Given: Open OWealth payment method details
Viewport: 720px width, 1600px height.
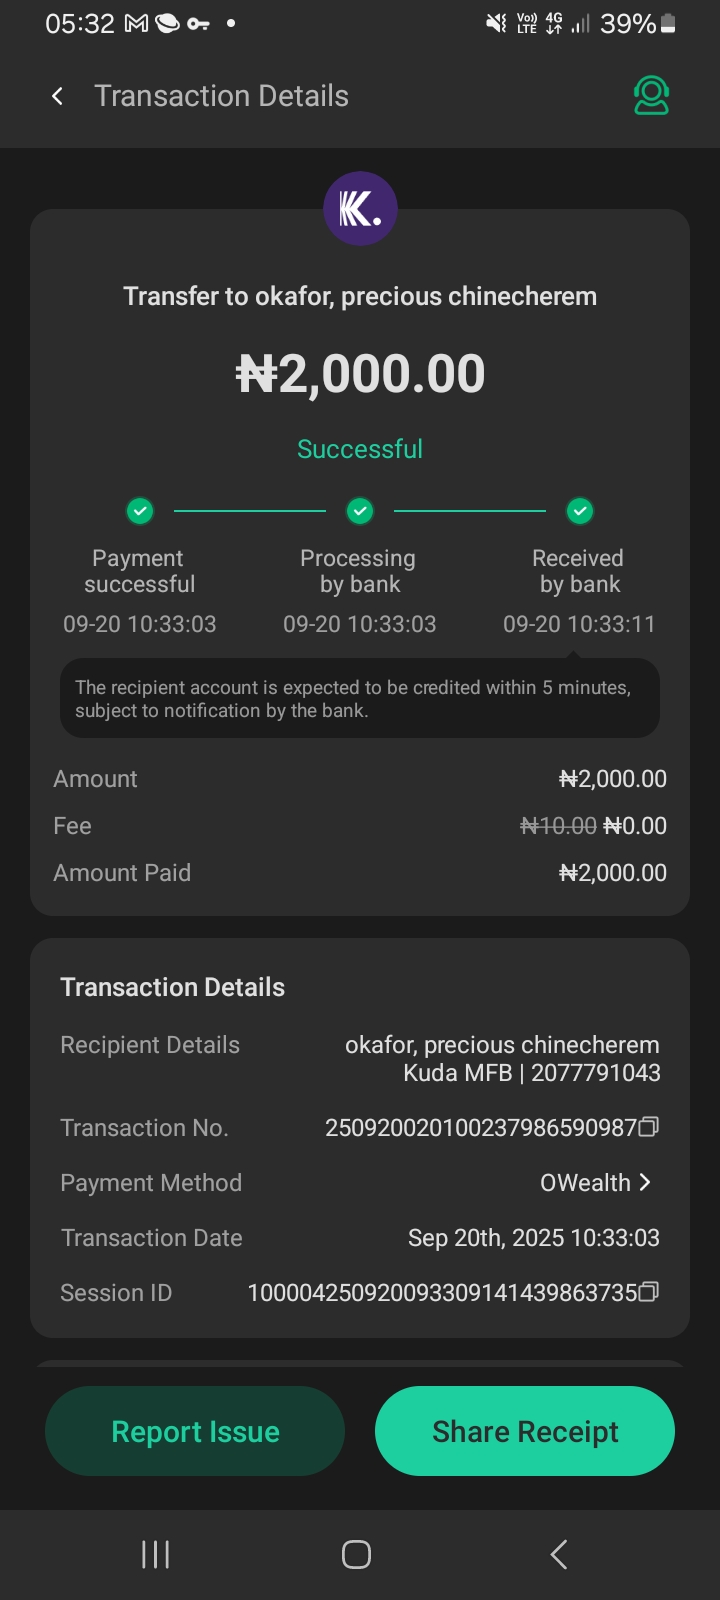Looking at the screenshot, I should coord(585,1183).
